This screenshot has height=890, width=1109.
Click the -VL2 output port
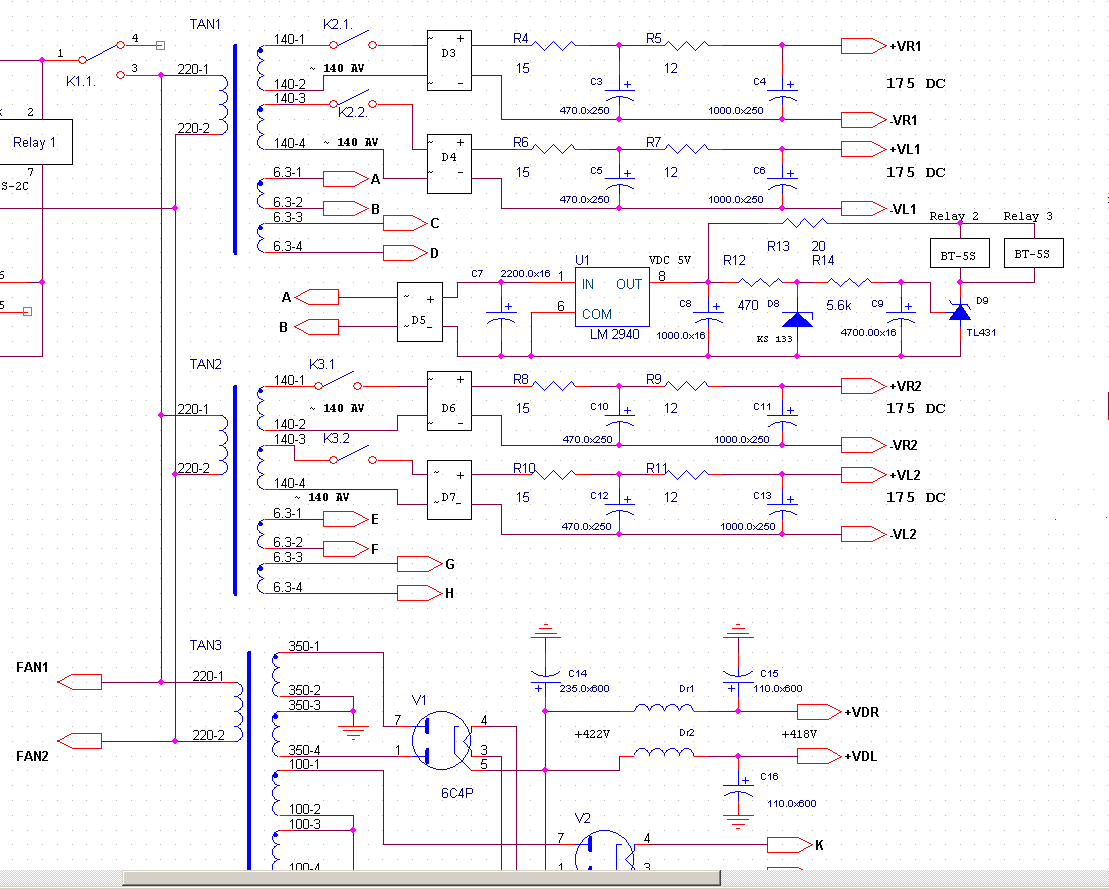(x=863, y=534)
